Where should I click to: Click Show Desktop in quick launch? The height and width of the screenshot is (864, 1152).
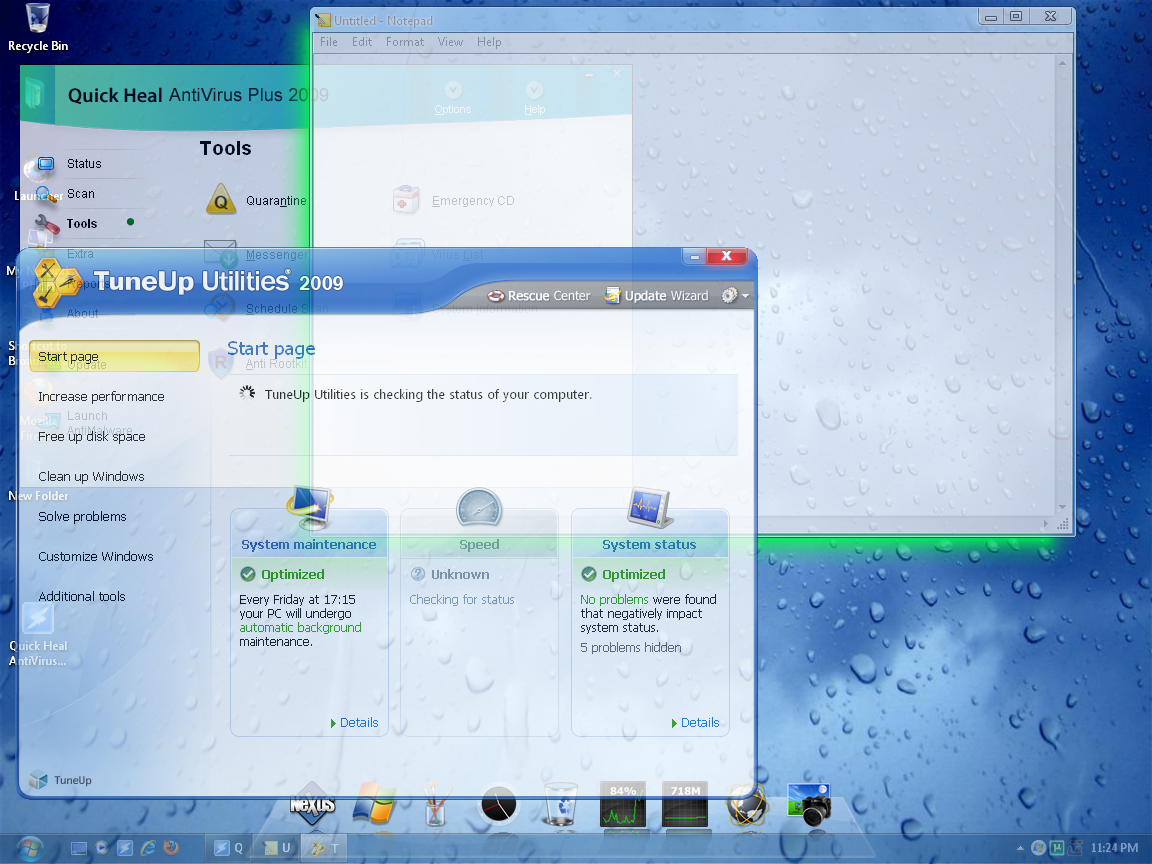click(79, 848)
